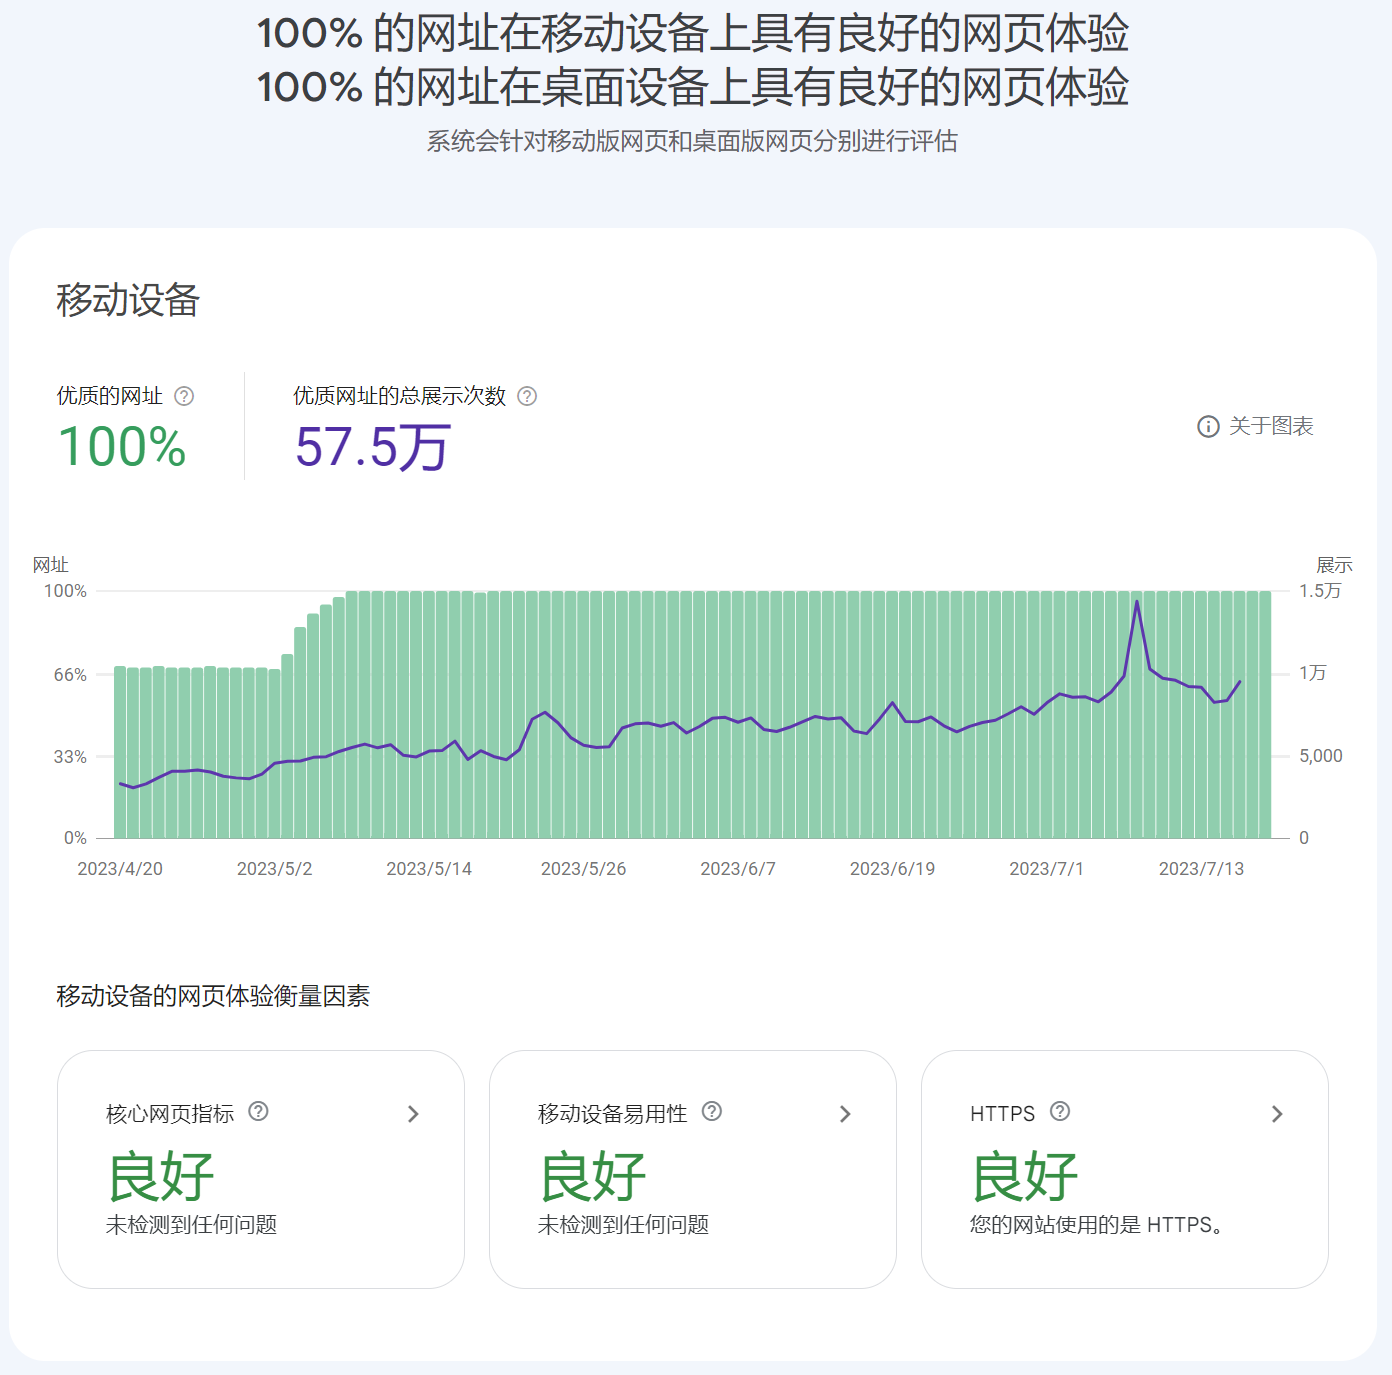The height and width of the screenshot is (1375, 1392).
Task: Select the 100% 优质的网址 value
Action: 122,448
